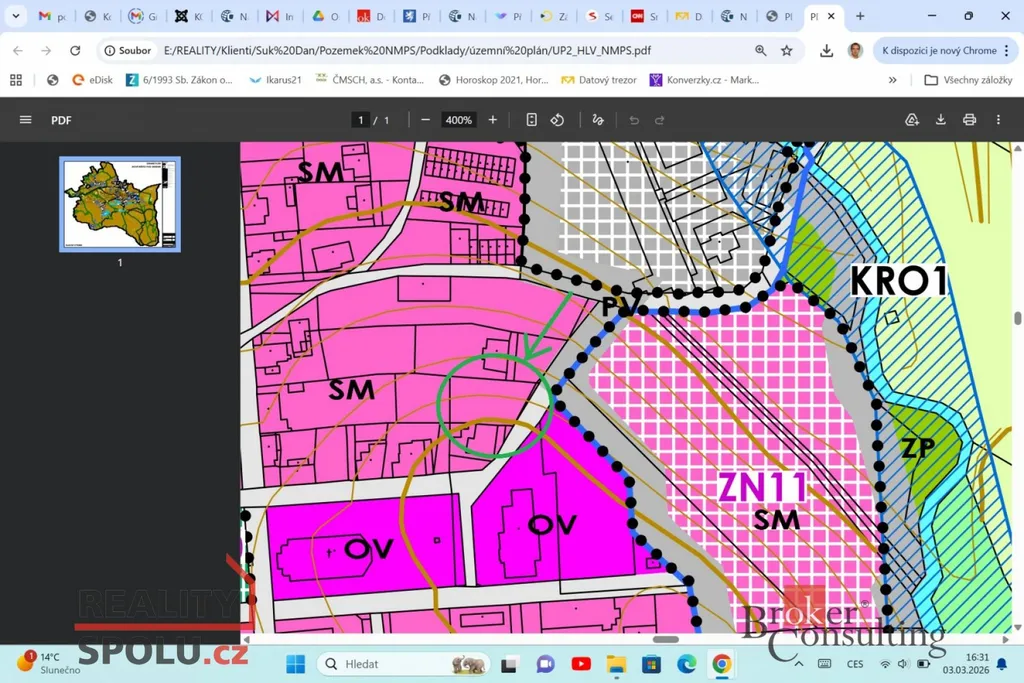Toggle the PDF sidebar menu

pos(26,120)
